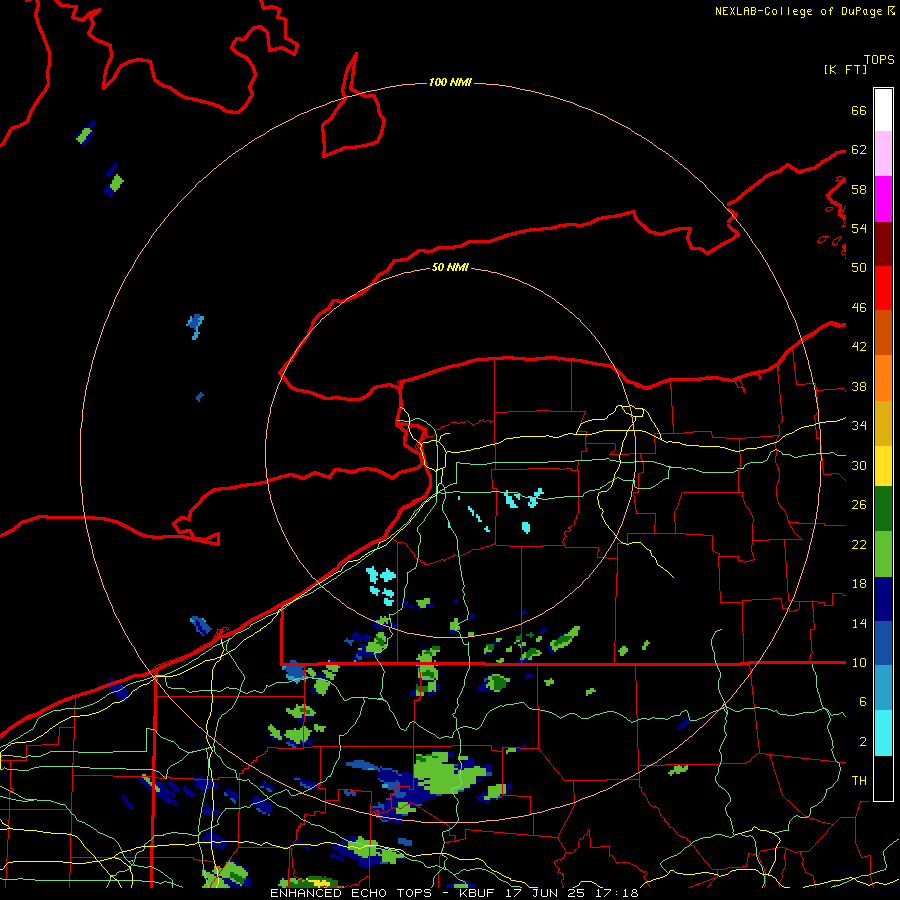The image size is (900, 900).
Task: Click the white swatch in the tops legend
Action: 883,110
